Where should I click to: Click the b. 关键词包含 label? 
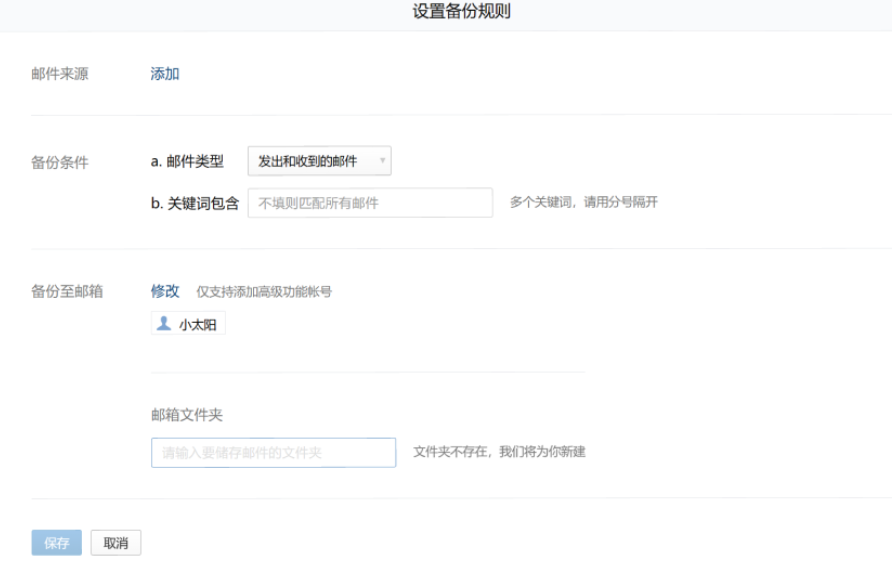pyautogui.click(x=195, y=203)
